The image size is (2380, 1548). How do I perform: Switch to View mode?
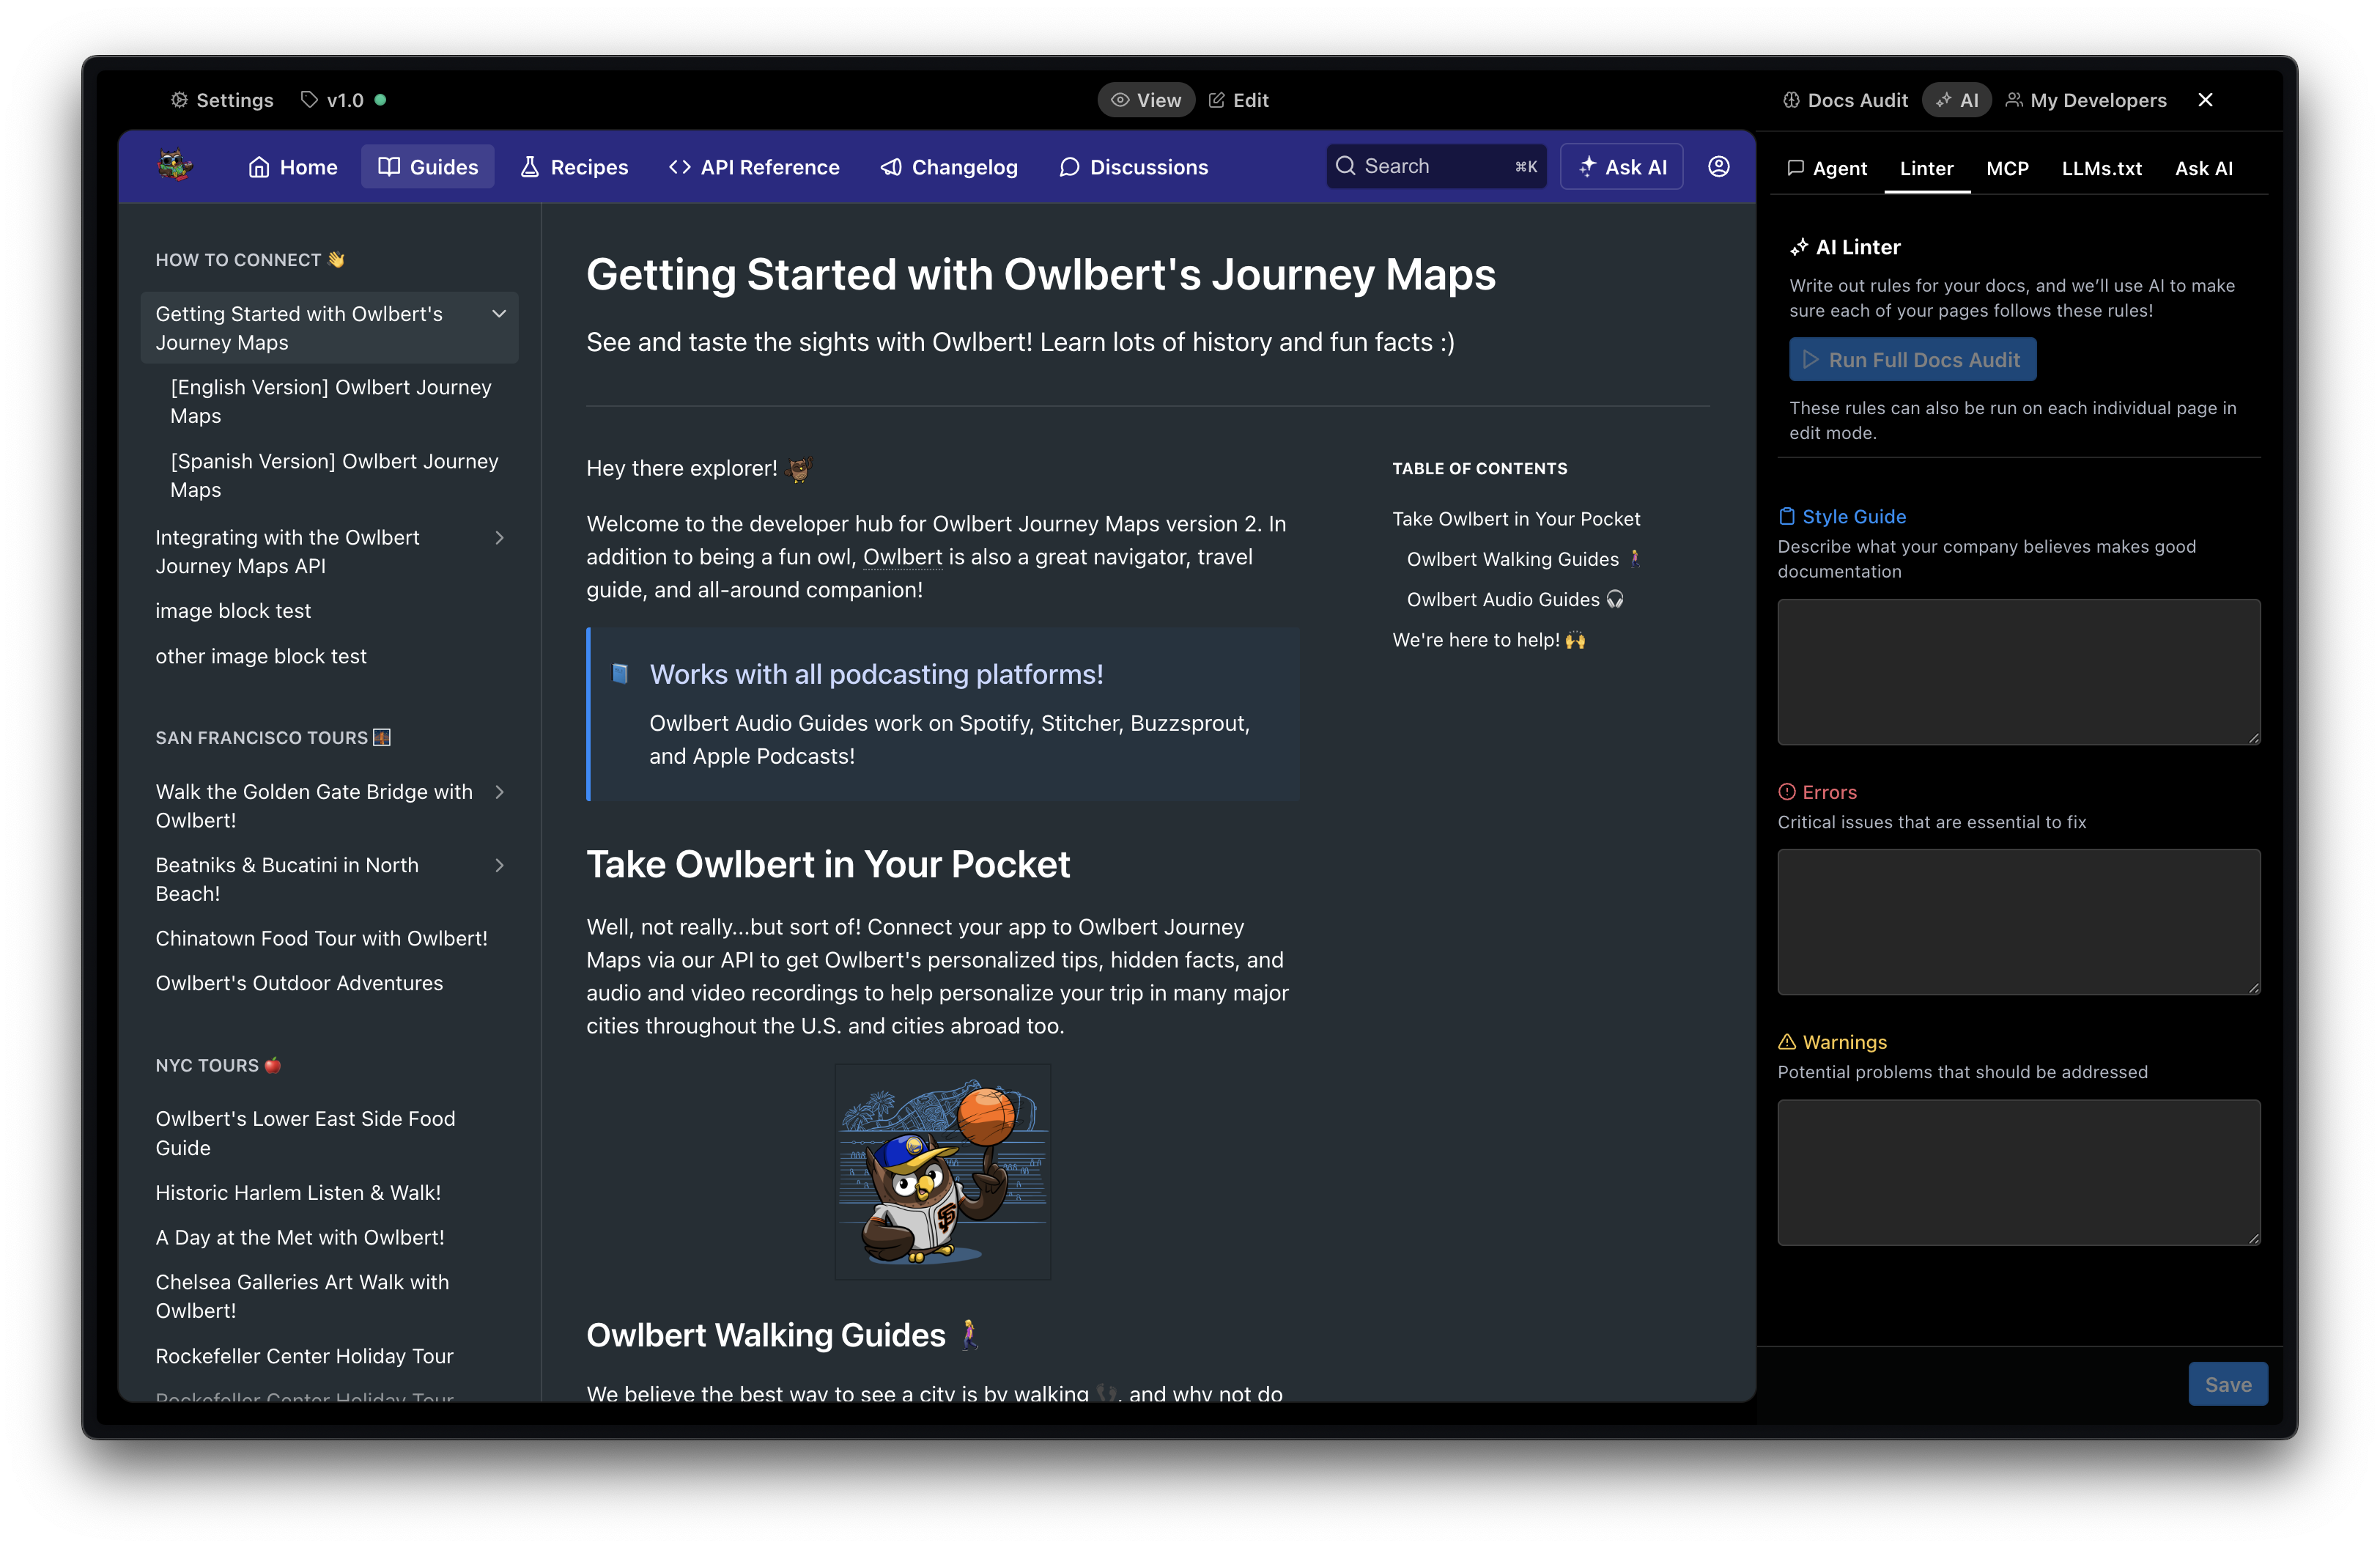coord(1146,100)
